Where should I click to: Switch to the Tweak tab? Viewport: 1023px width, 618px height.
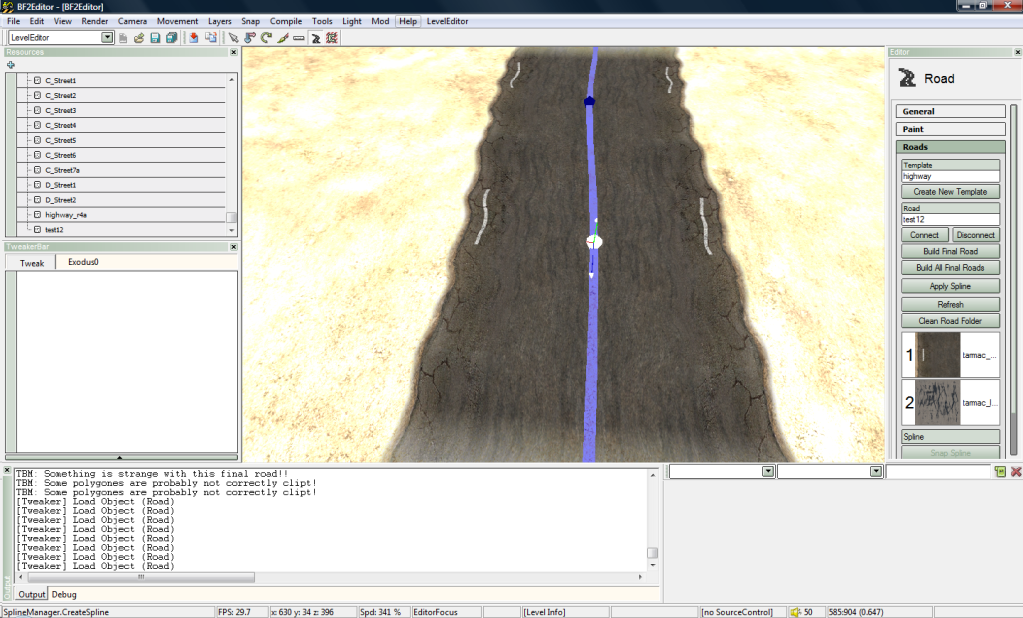[31, 263]
